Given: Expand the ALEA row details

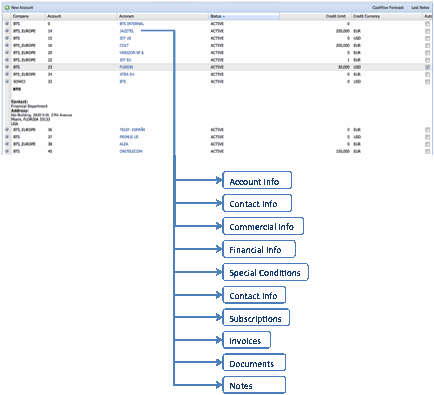Looking at the screenshot, I should coord(7,144).
